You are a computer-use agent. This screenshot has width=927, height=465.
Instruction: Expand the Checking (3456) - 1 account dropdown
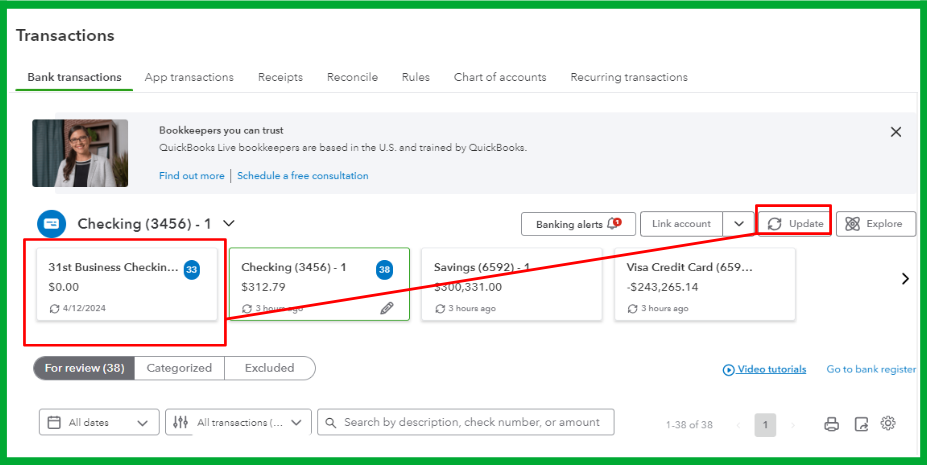click(x=229, y=224)
